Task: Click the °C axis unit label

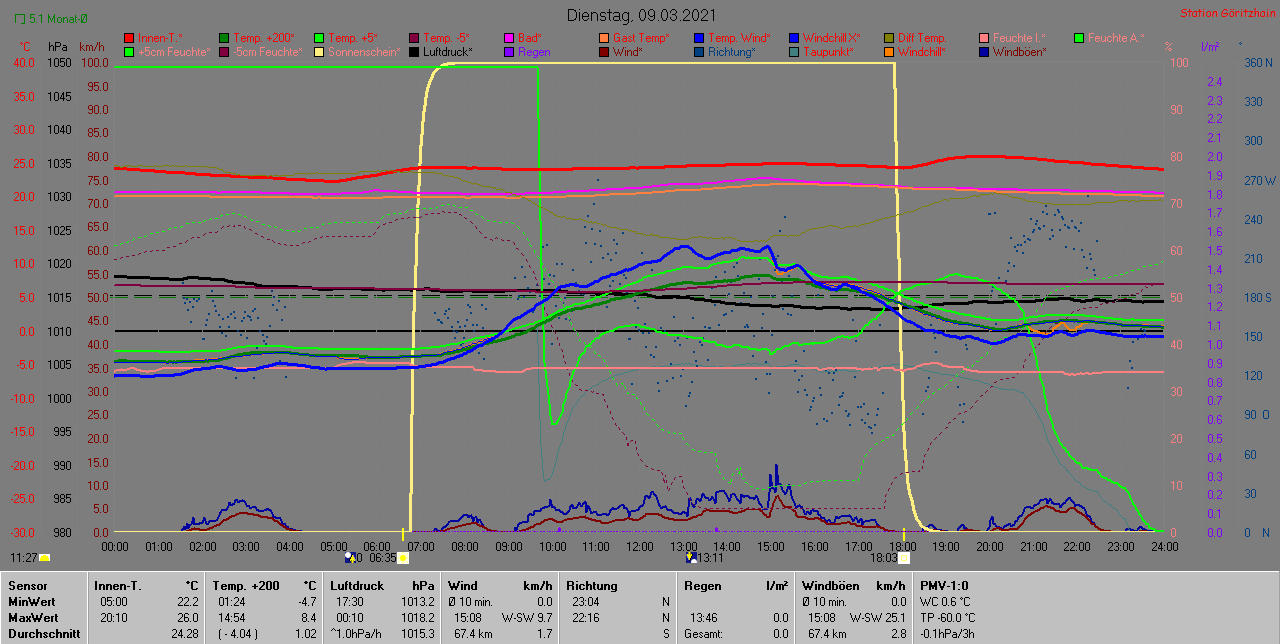Action: (x=24, y=47)
